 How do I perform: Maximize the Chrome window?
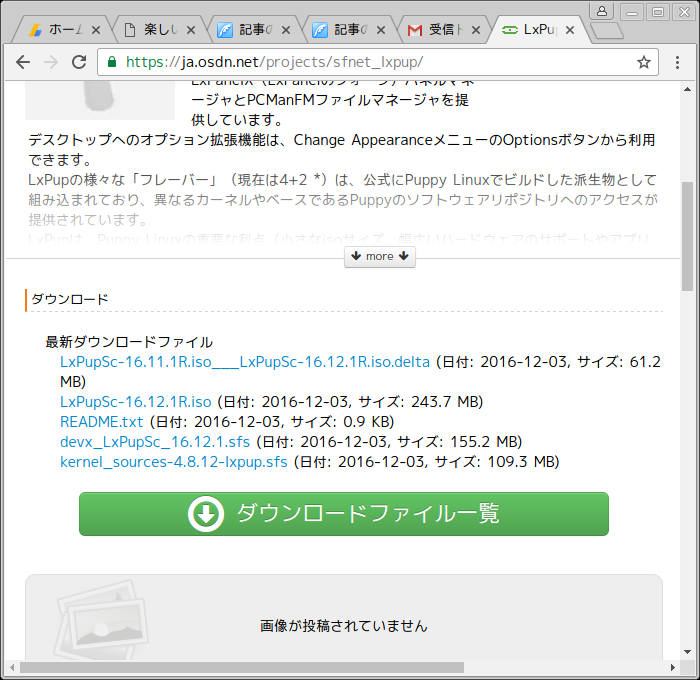pos(658,12)
